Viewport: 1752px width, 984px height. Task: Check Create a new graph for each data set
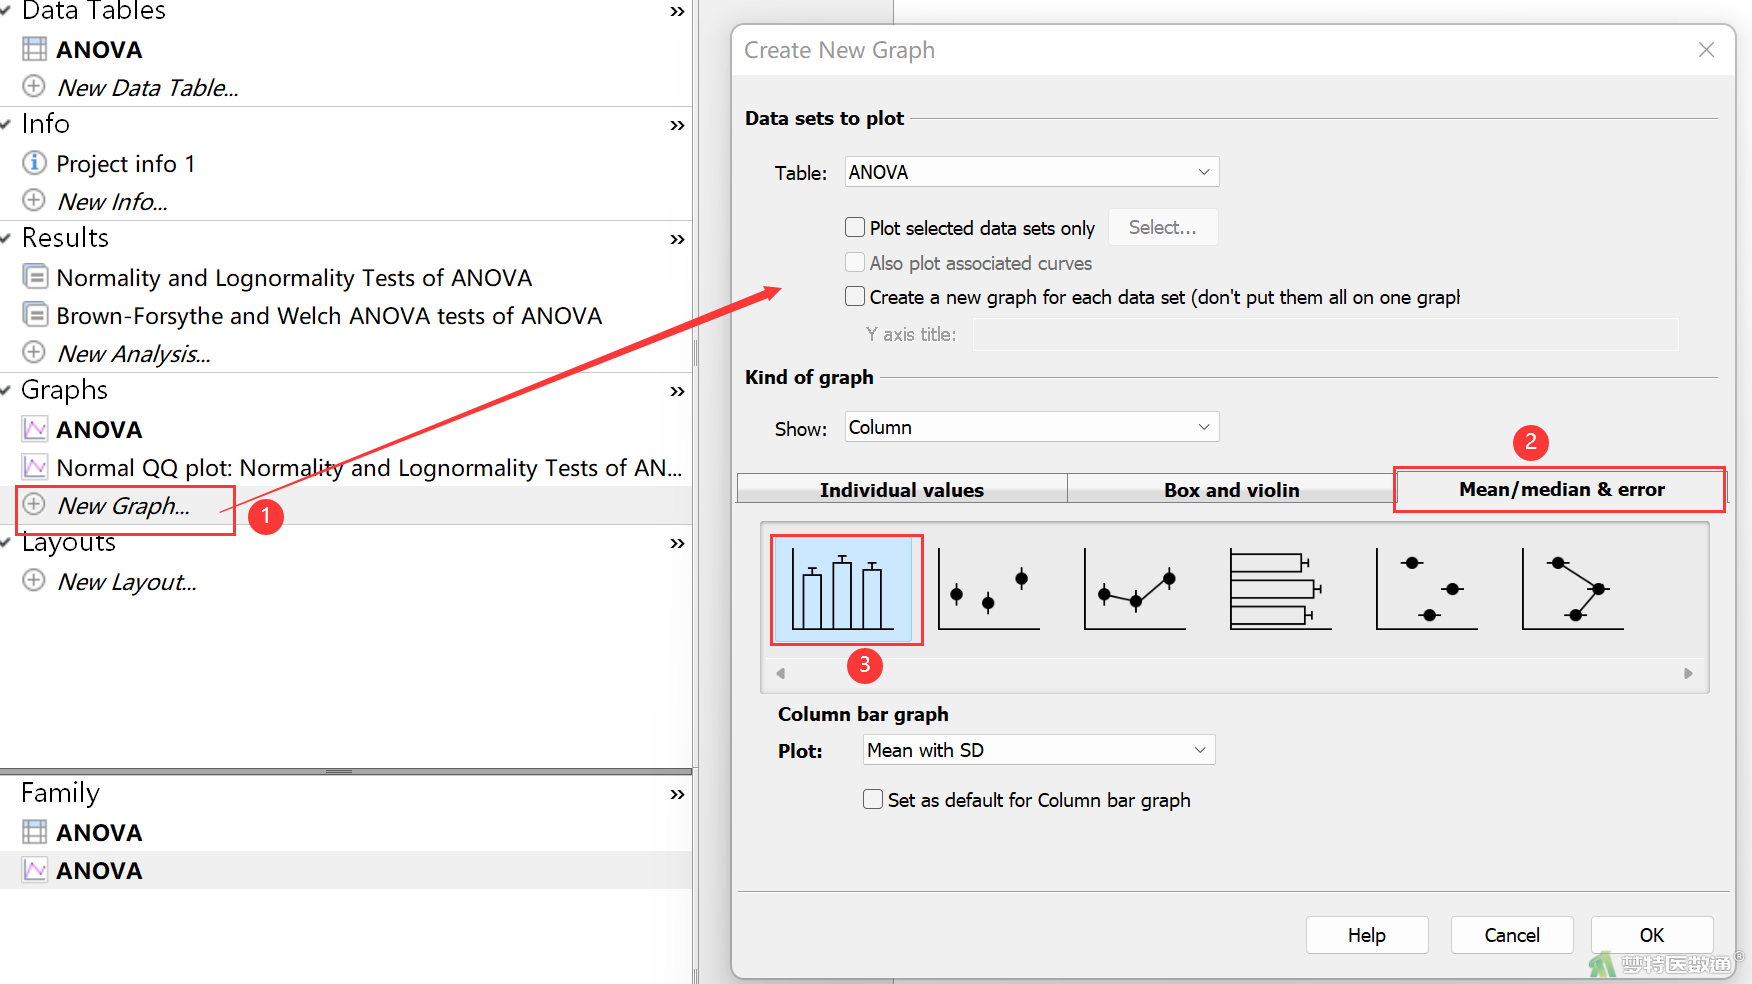click(x=855, y=296)
